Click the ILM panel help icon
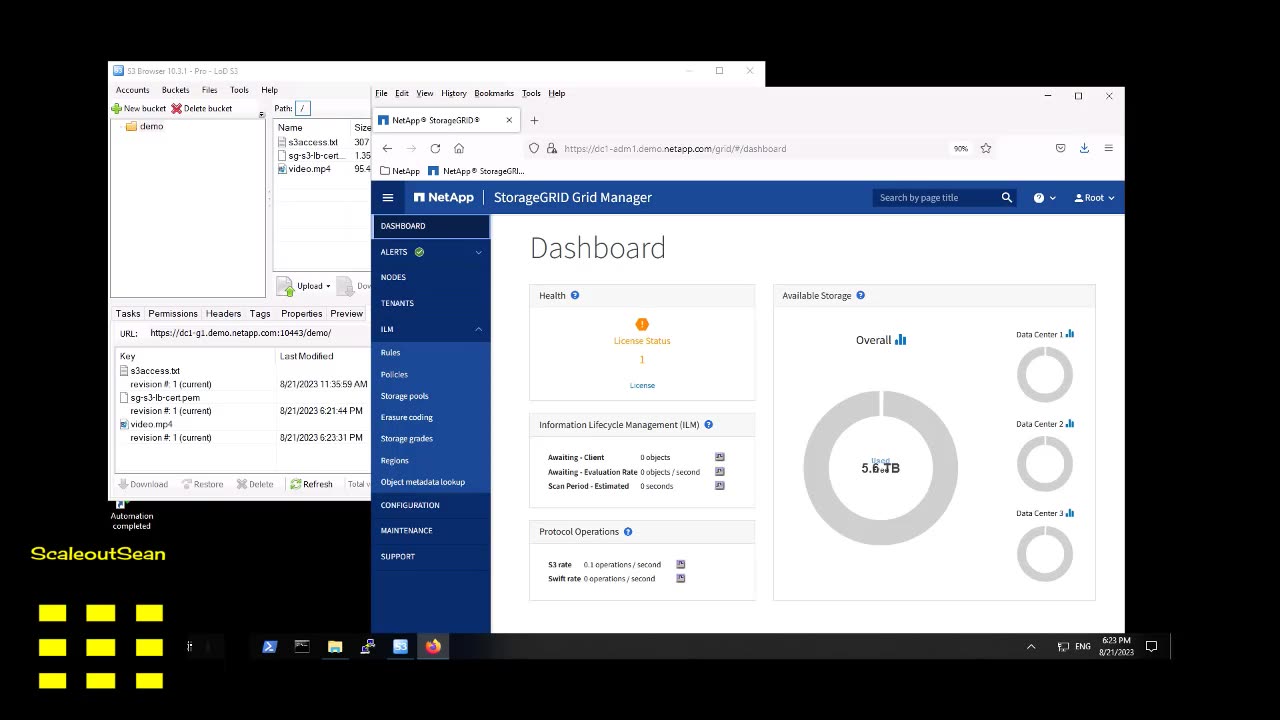 click(x=708, y=425)
